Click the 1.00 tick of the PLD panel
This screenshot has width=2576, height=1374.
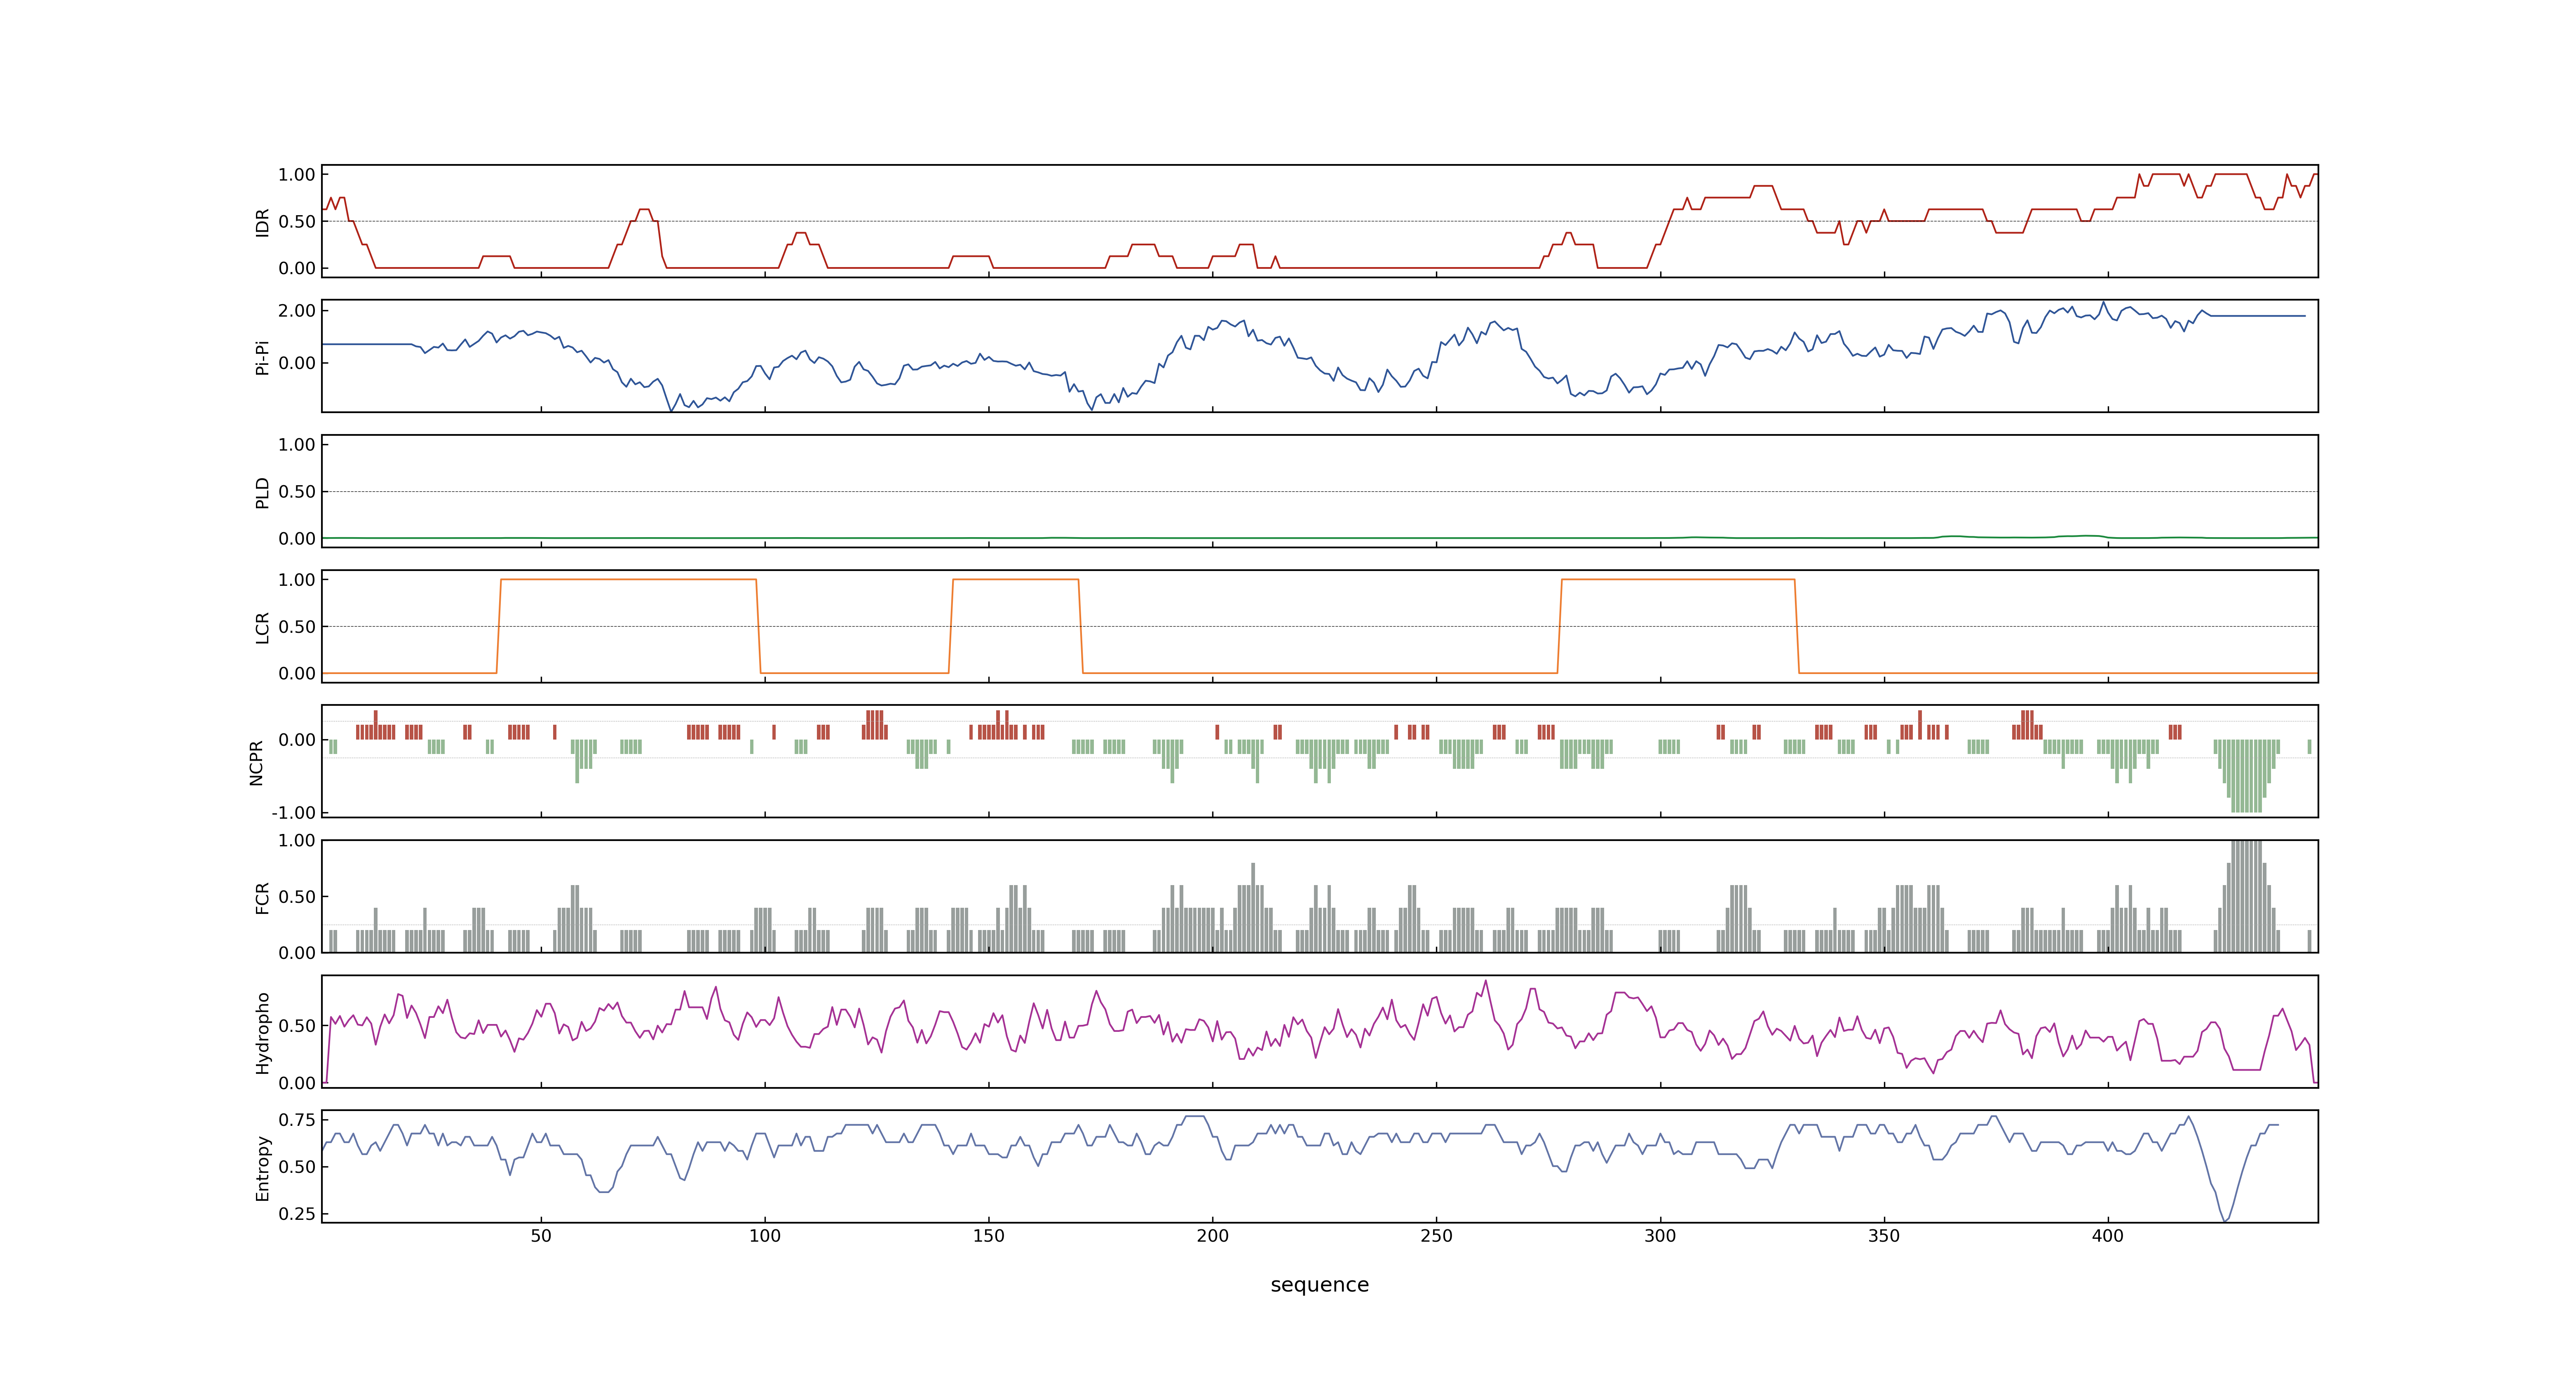coord(297,445)
